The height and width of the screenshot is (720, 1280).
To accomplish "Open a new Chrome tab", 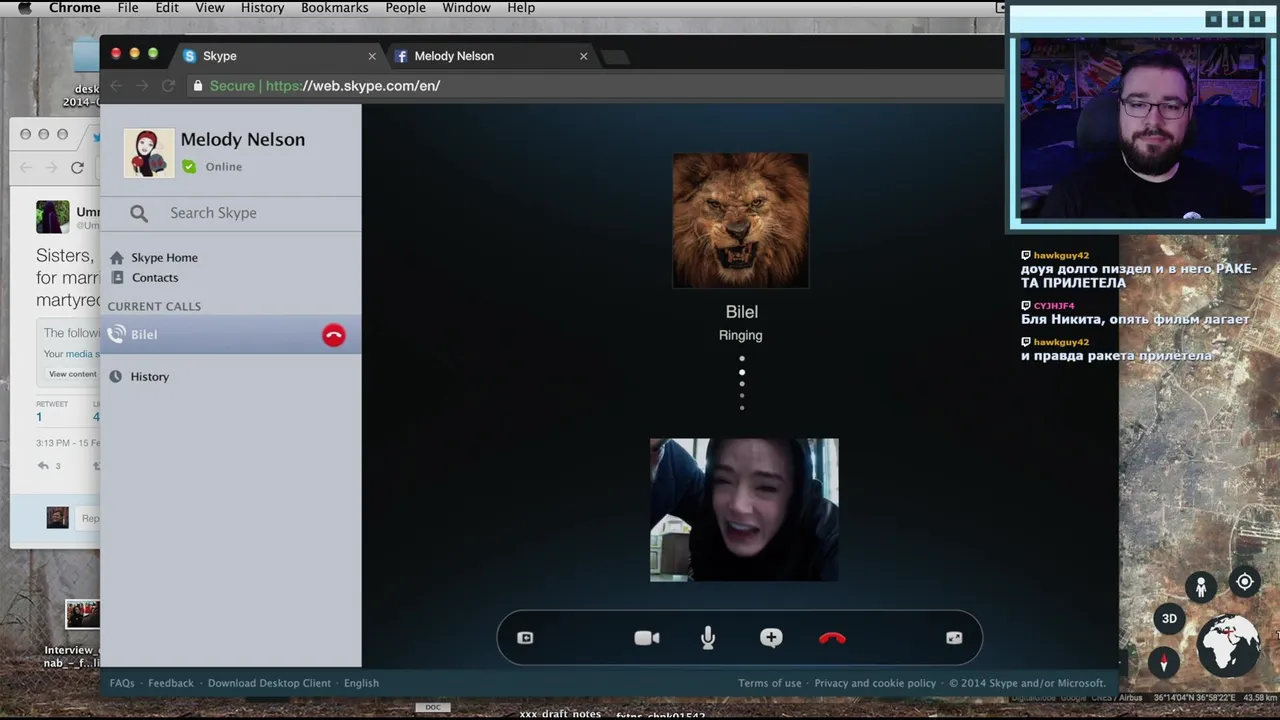I will pyautogui.click(x=615, y=57).
